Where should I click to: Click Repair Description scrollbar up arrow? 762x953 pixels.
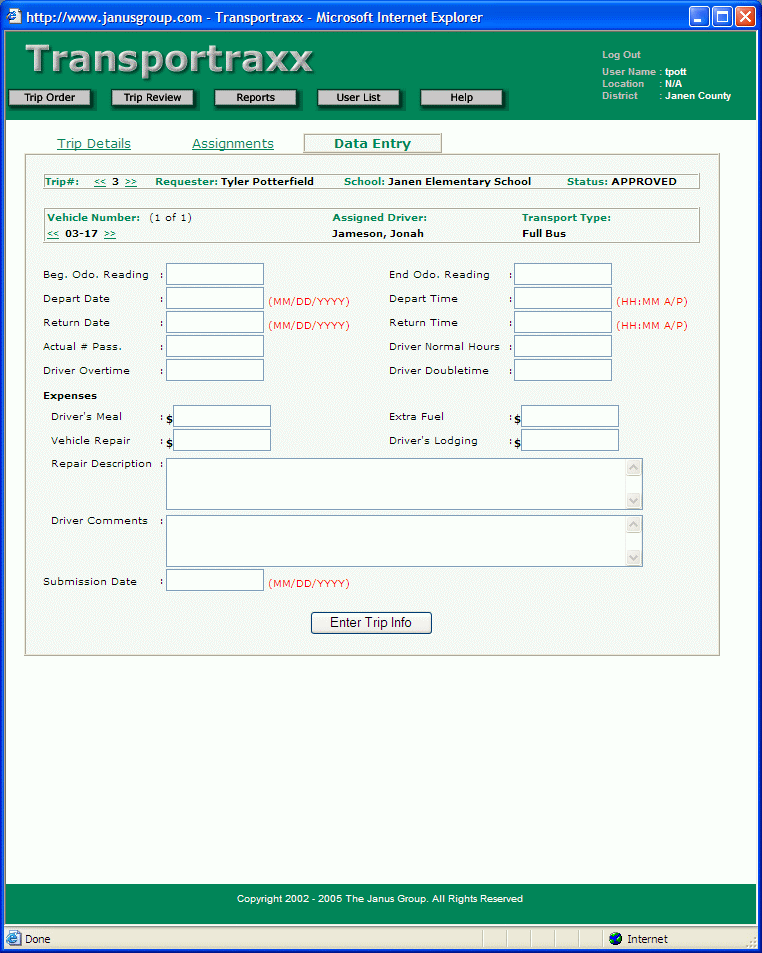click(x=633, y=467)
